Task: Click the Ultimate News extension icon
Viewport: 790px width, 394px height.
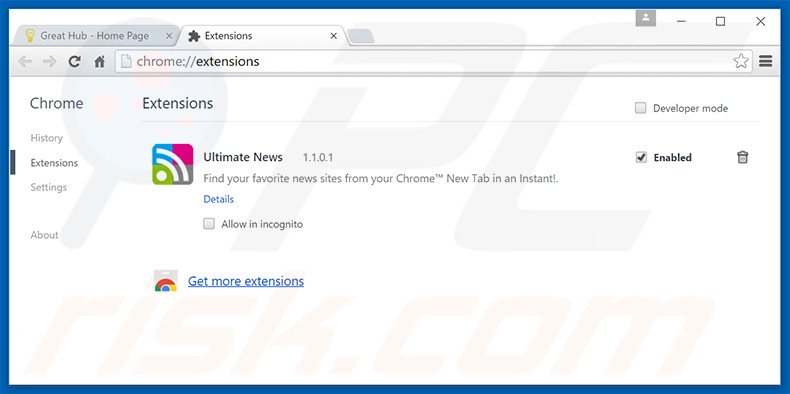Action: pyautogui.click(x=173, y=164)
